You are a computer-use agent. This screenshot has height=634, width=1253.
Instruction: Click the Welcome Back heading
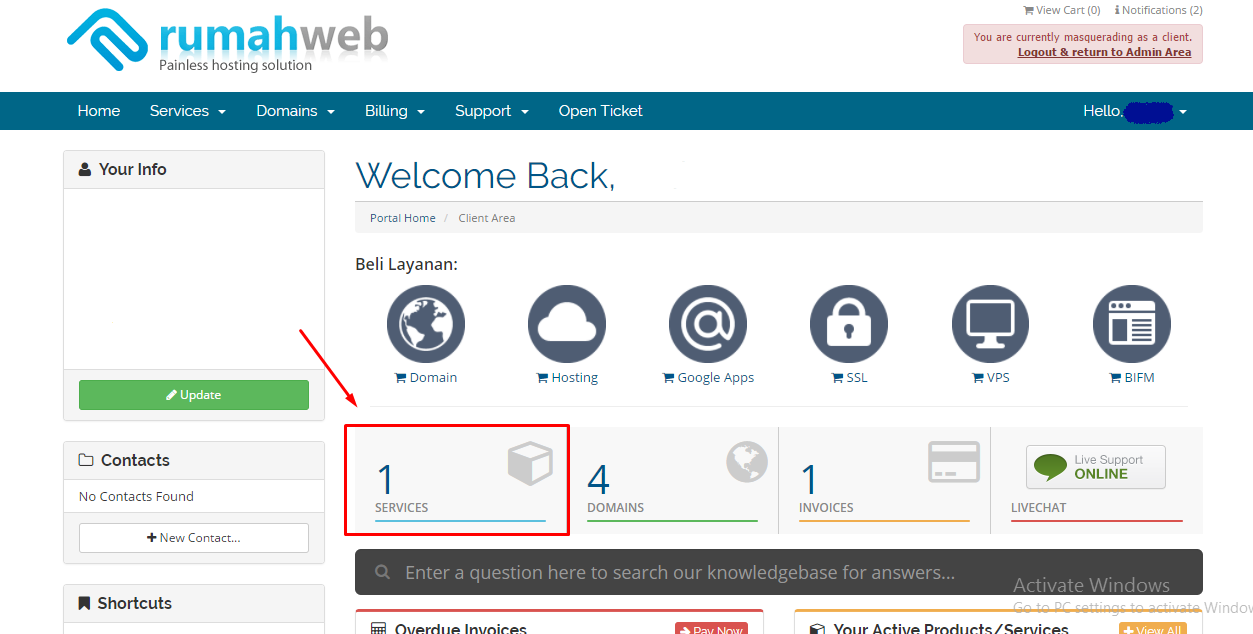(x=485, y=175)
